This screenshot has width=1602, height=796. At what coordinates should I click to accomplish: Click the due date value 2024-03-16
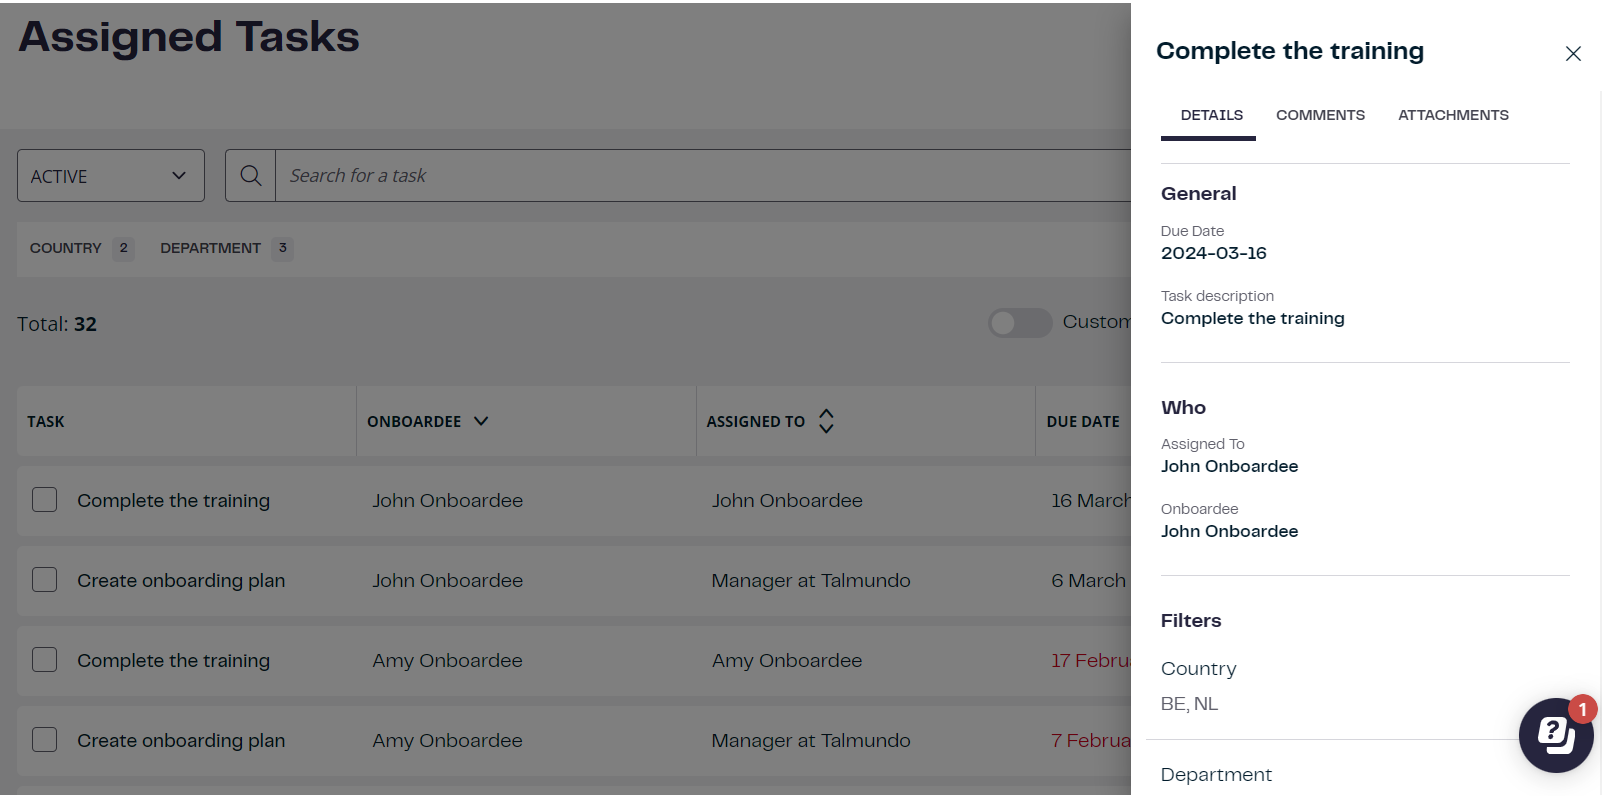(x=1213, y=254)
